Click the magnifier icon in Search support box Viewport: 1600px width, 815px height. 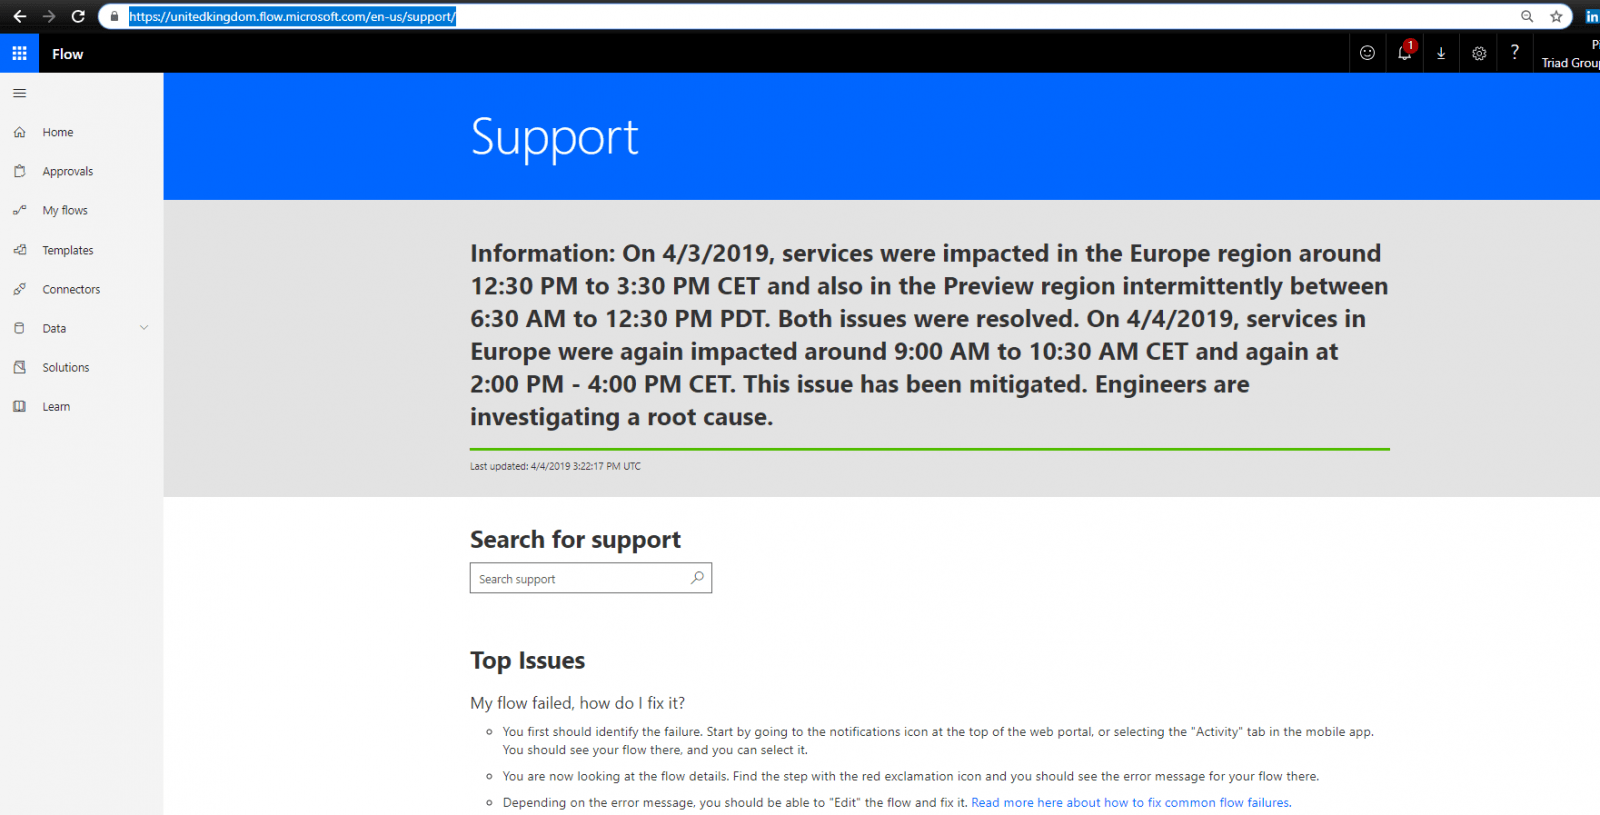(x=697, y=578)
